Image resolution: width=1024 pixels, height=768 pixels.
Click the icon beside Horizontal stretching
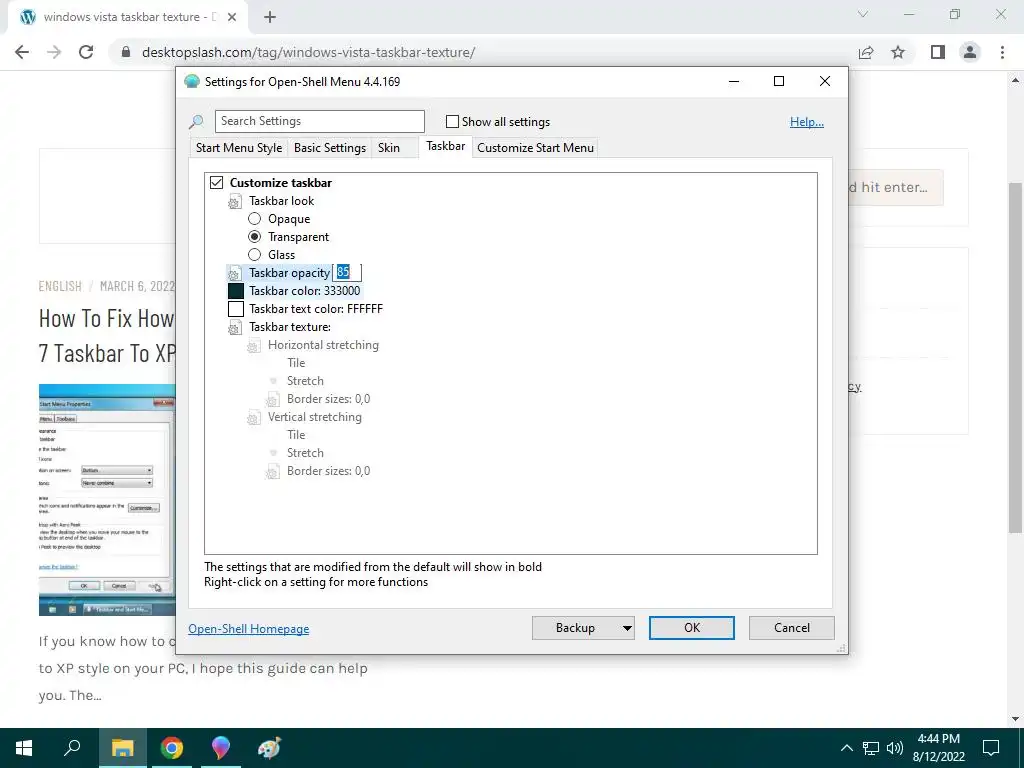tap(253, 346)
